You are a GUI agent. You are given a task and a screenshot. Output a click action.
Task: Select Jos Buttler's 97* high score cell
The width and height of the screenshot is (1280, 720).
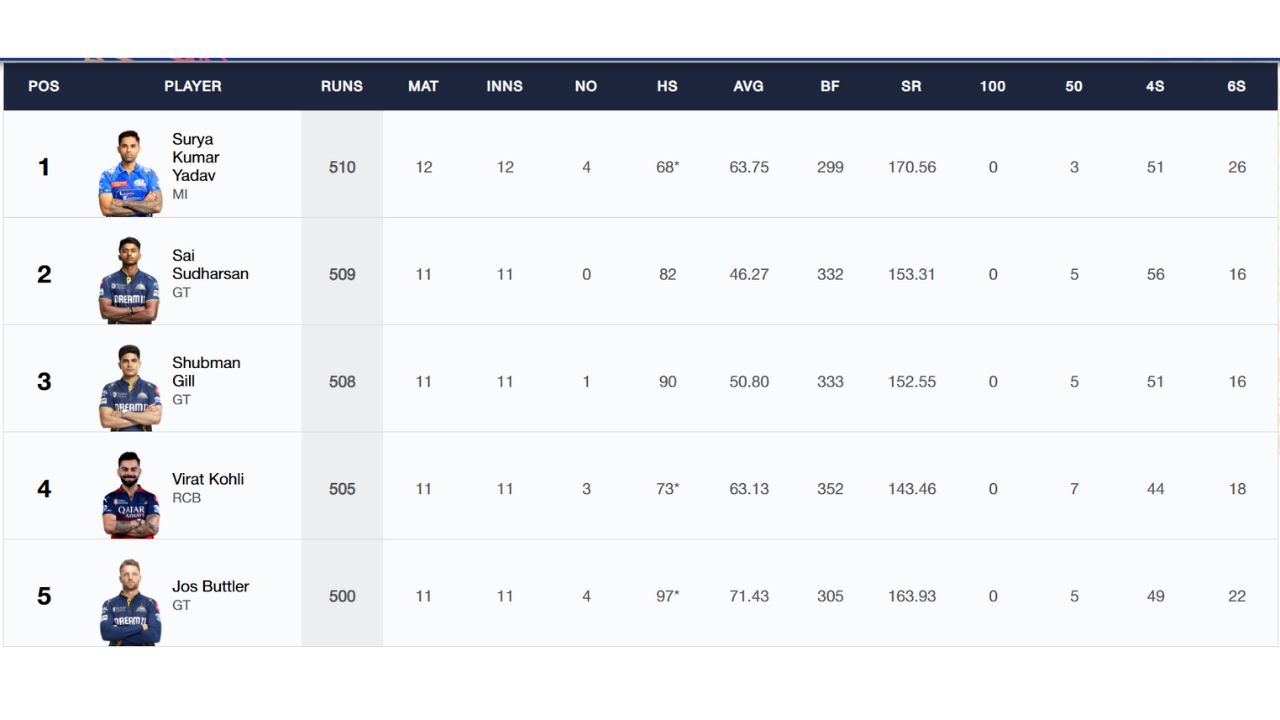click(668, 596)
